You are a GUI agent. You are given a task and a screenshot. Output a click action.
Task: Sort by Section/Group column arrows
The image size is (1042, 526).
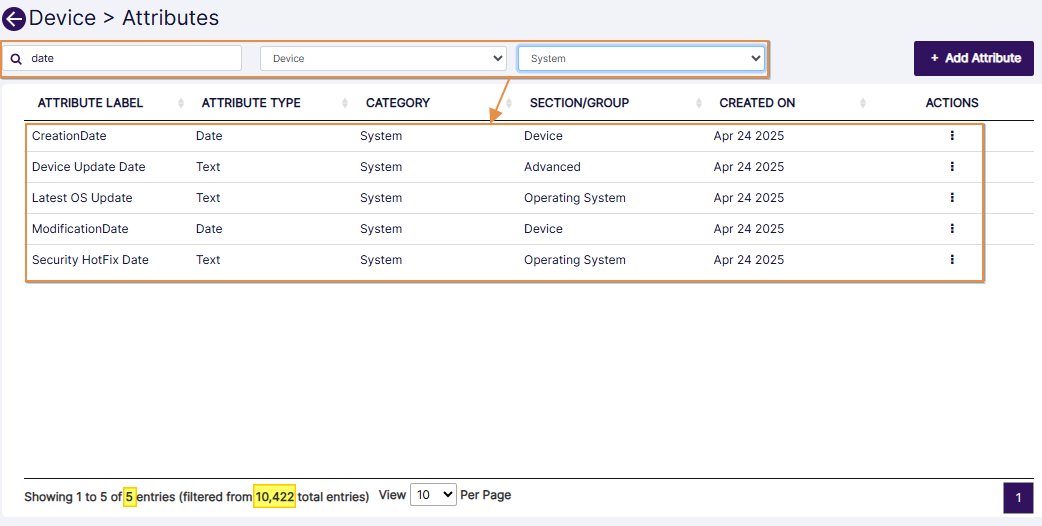point(698,103)
